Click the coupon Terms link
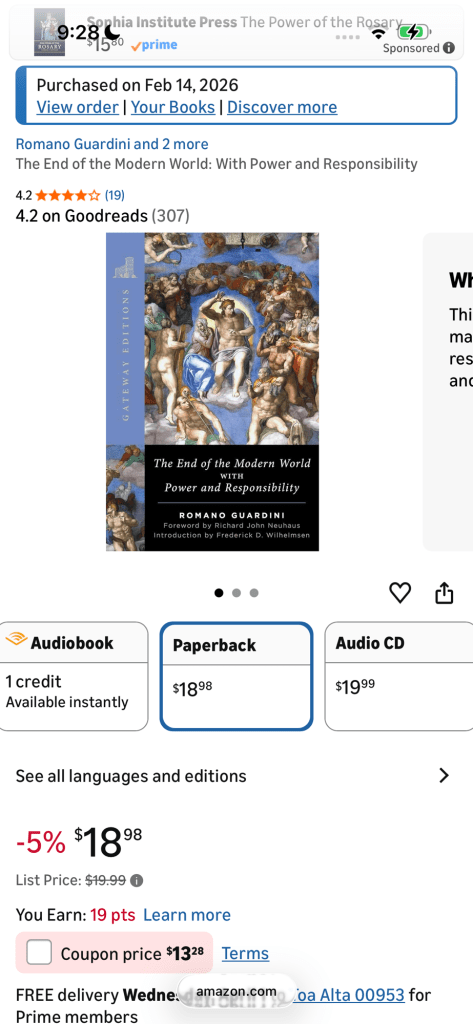 click(x=245, y=953)
